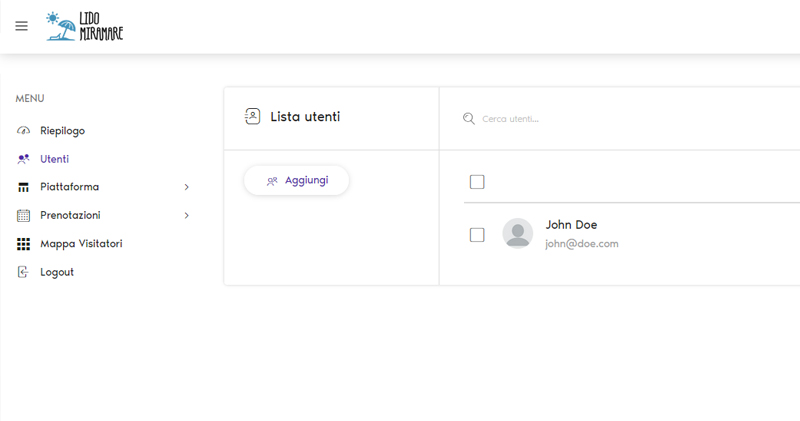Click the Mappa Visitatori grid icon

click(24, 244)
